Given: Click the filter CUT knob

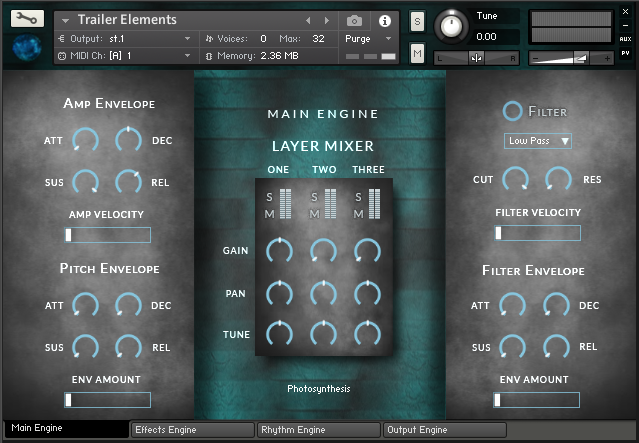Looking at the screenshot, I should pyautogui.click(x=516, y=179).
